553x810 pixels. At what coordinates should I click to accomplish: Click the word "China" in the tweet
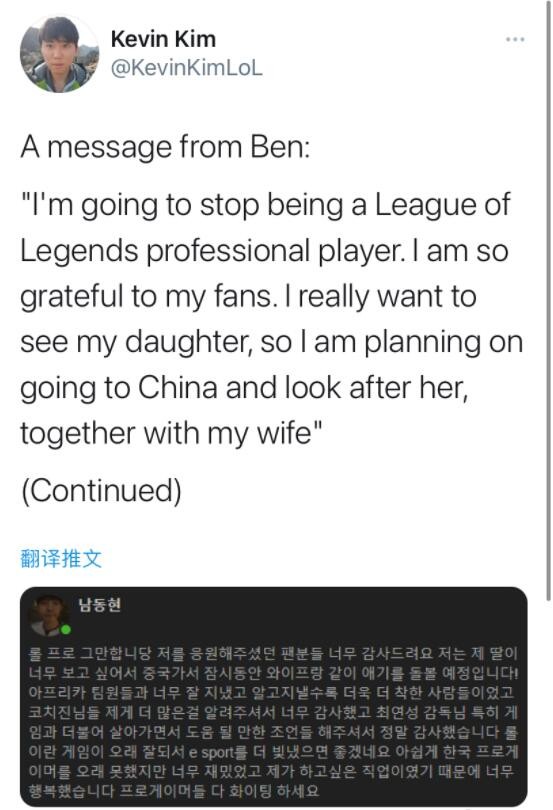pyautogui.click(x=177, y=386)
